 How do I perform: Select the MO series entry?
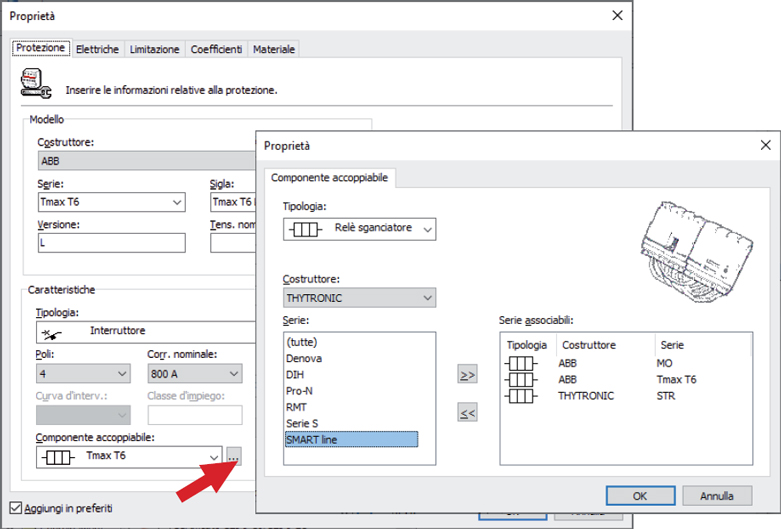point(664,364)
